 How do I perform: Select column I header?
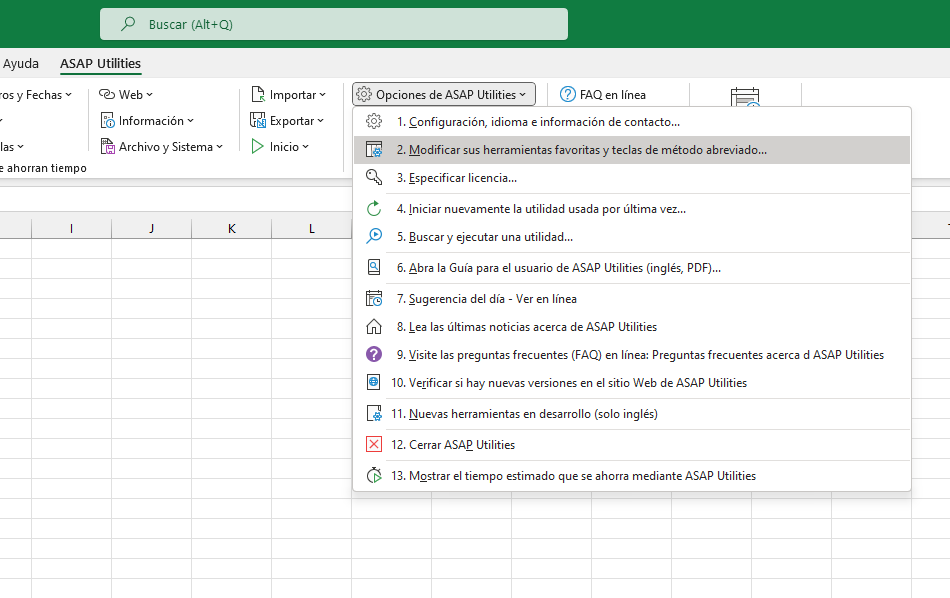tap(71, 228)
